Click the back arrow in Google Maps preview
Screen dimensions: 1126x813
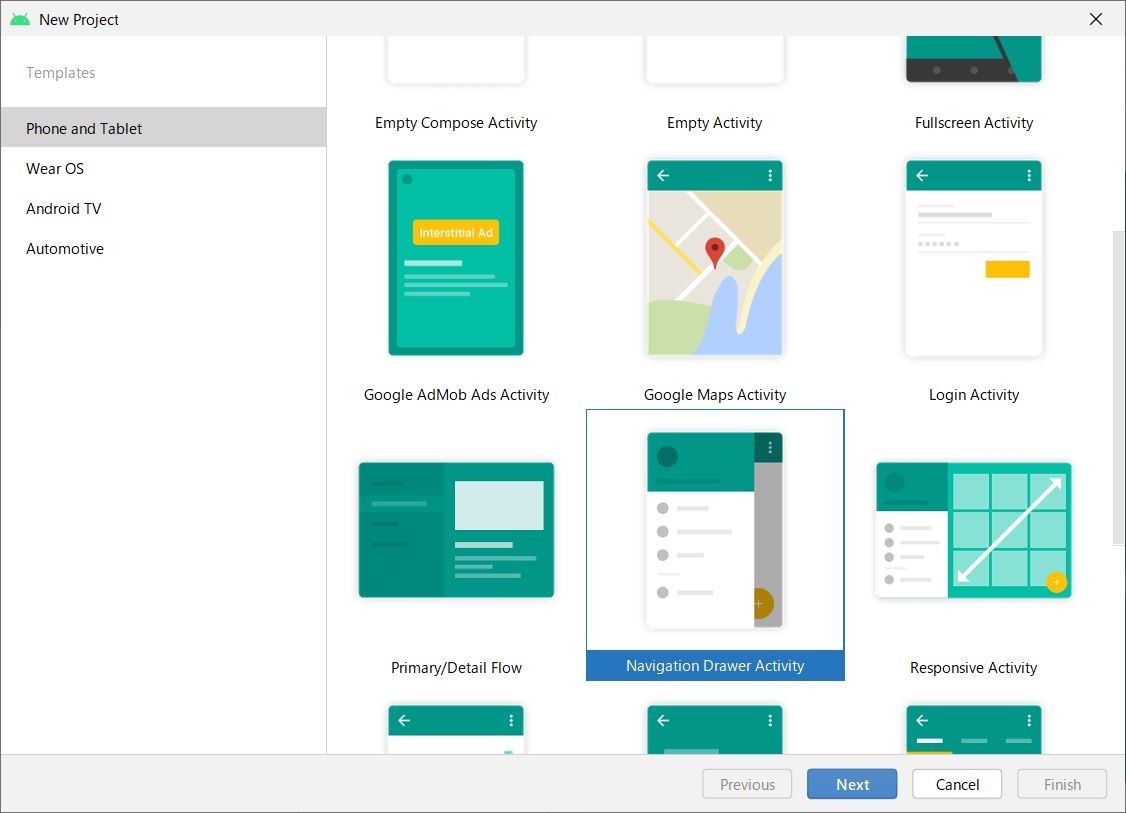[x=663, y=175]
